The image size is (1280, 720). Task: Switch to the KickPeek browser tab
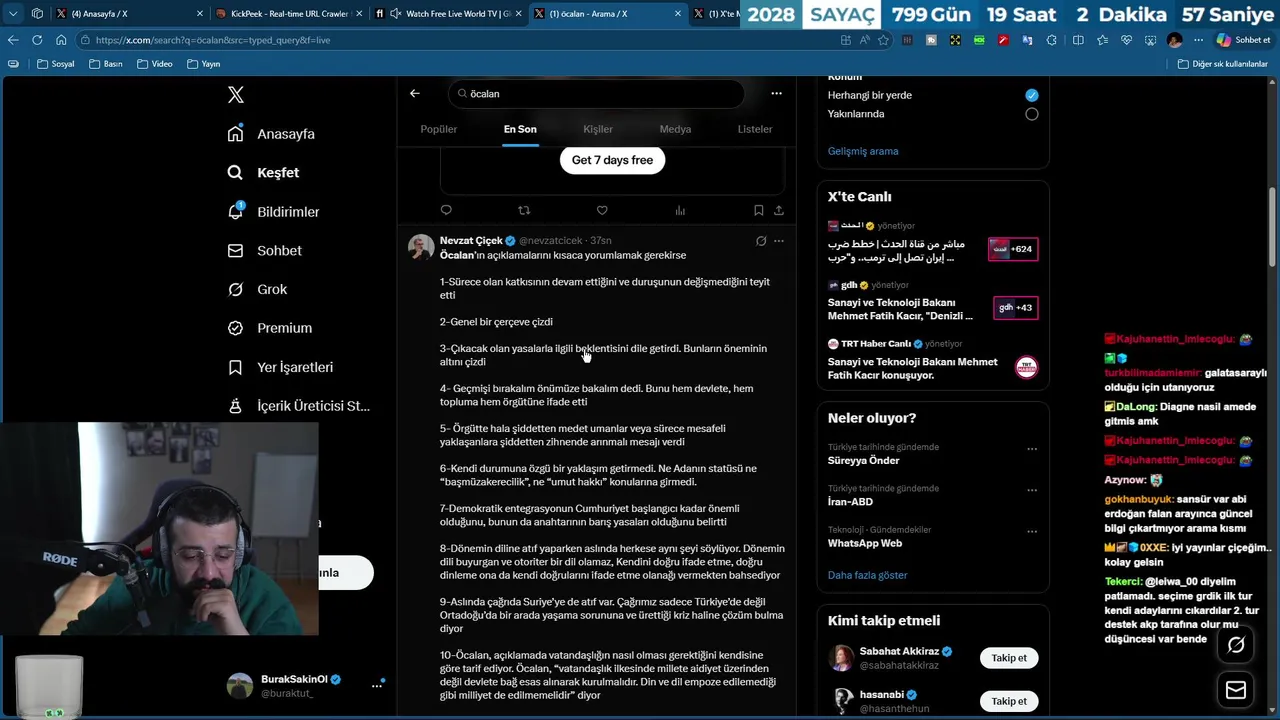(x=288, y=13)
